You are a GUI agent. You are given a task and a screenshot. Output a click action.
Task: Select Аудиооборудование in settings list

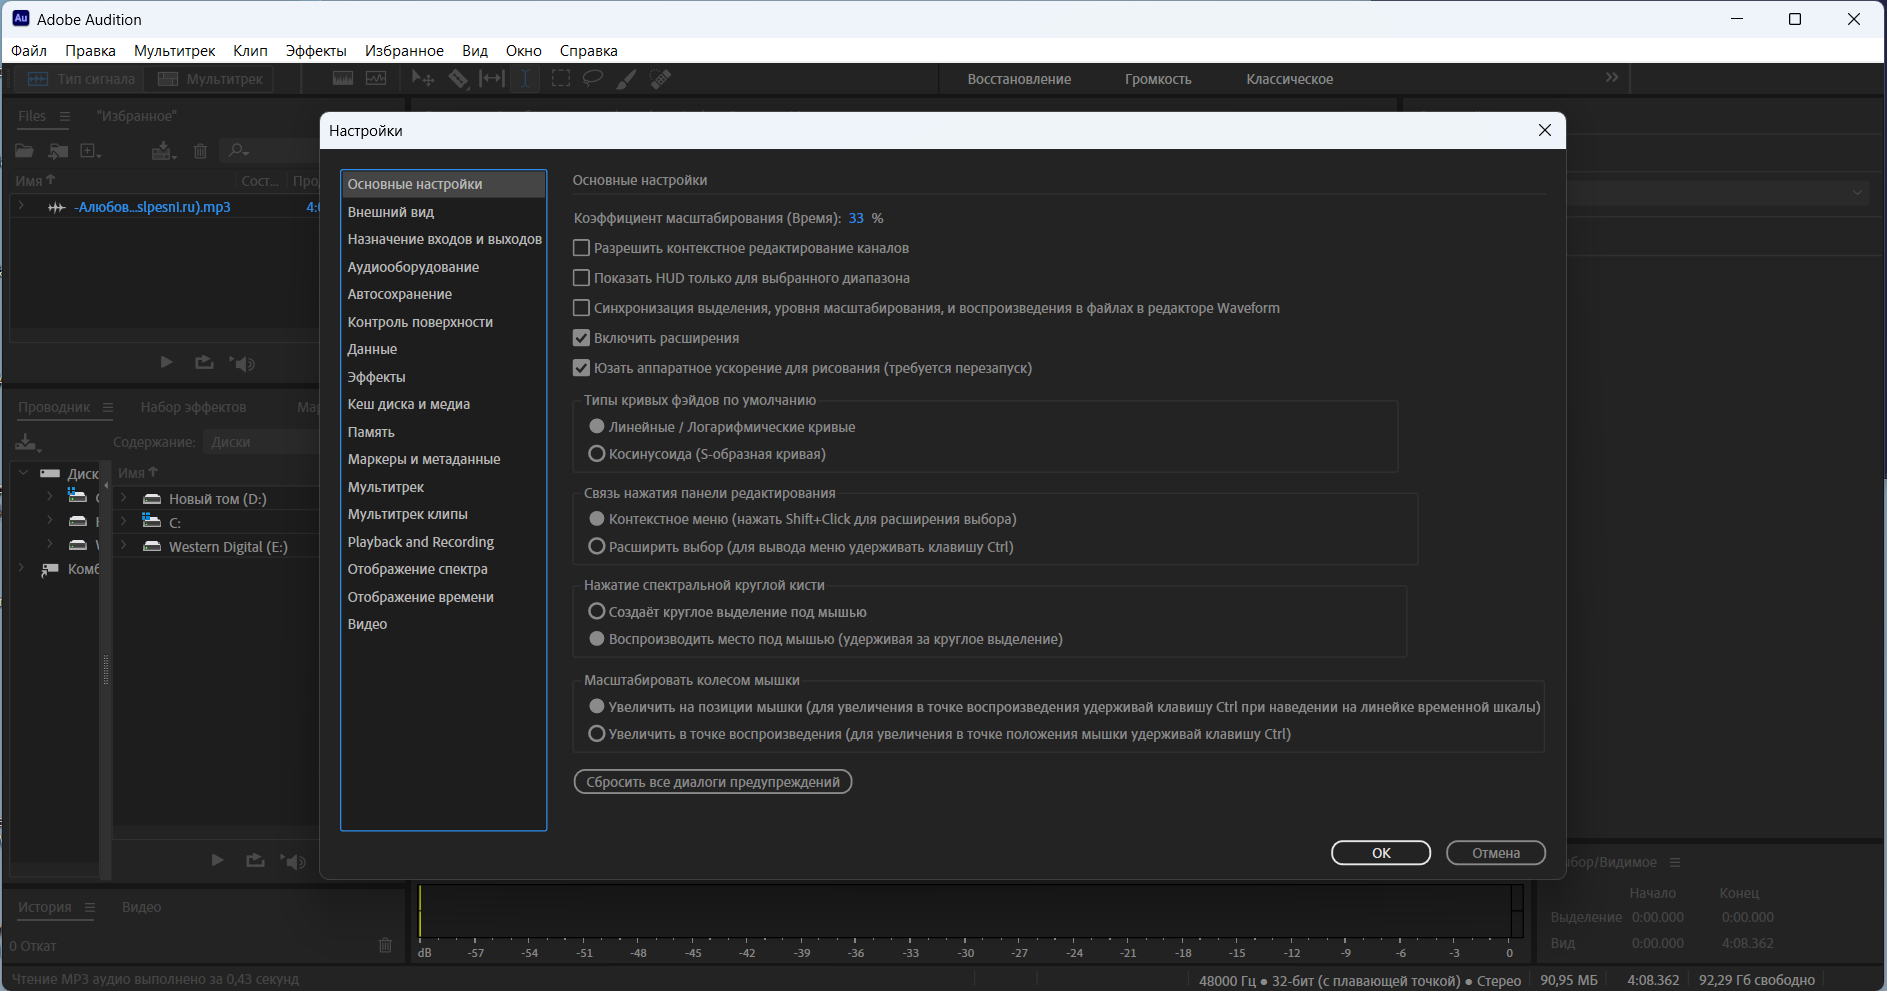tap(413, 267)
